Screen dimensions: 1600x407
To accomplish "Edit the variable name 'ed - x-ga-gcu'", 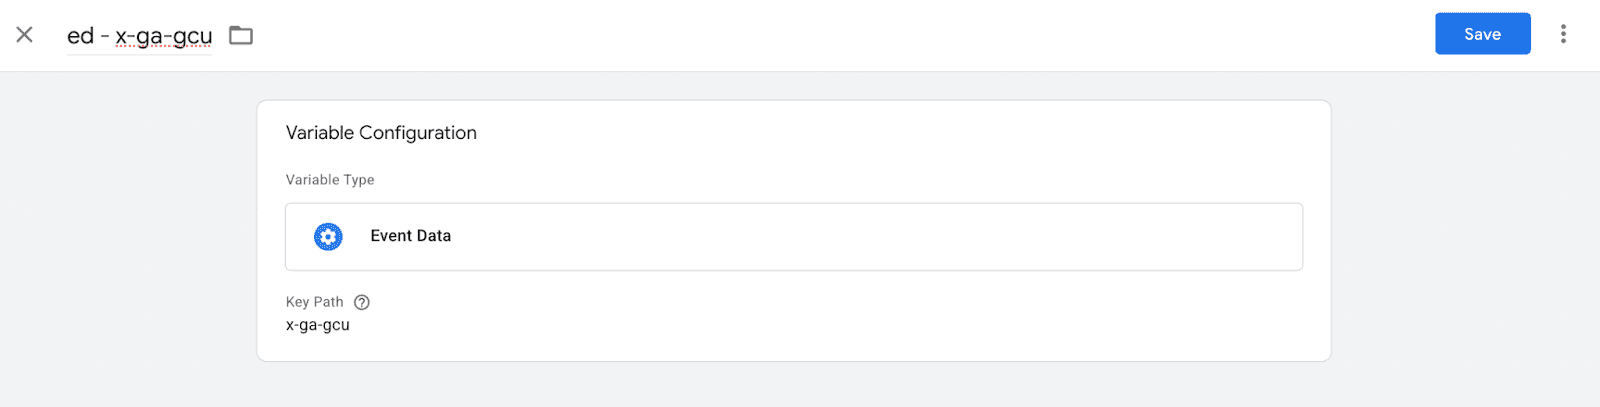I will 139,36.
